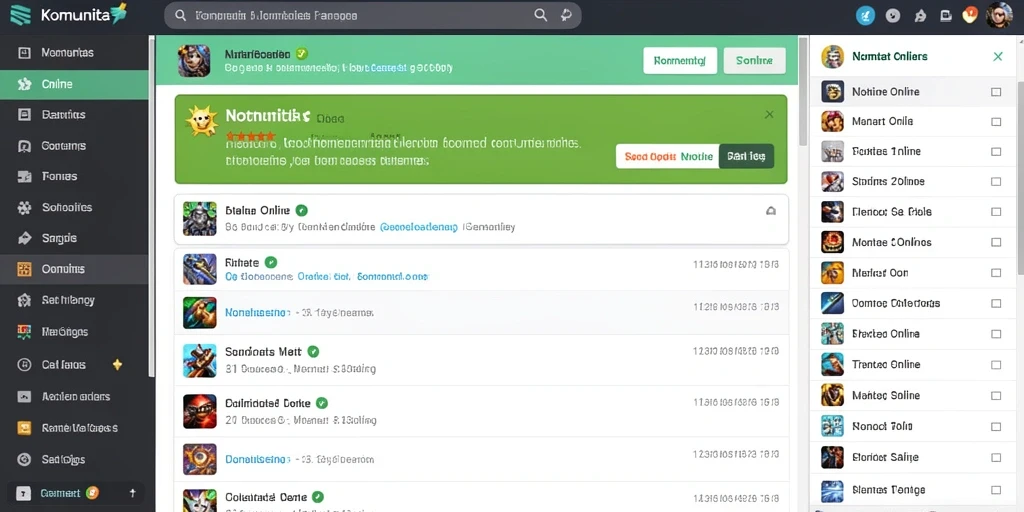Click the sun mascot icon in green banner
1024x512 pixels.
pos(201,120)
